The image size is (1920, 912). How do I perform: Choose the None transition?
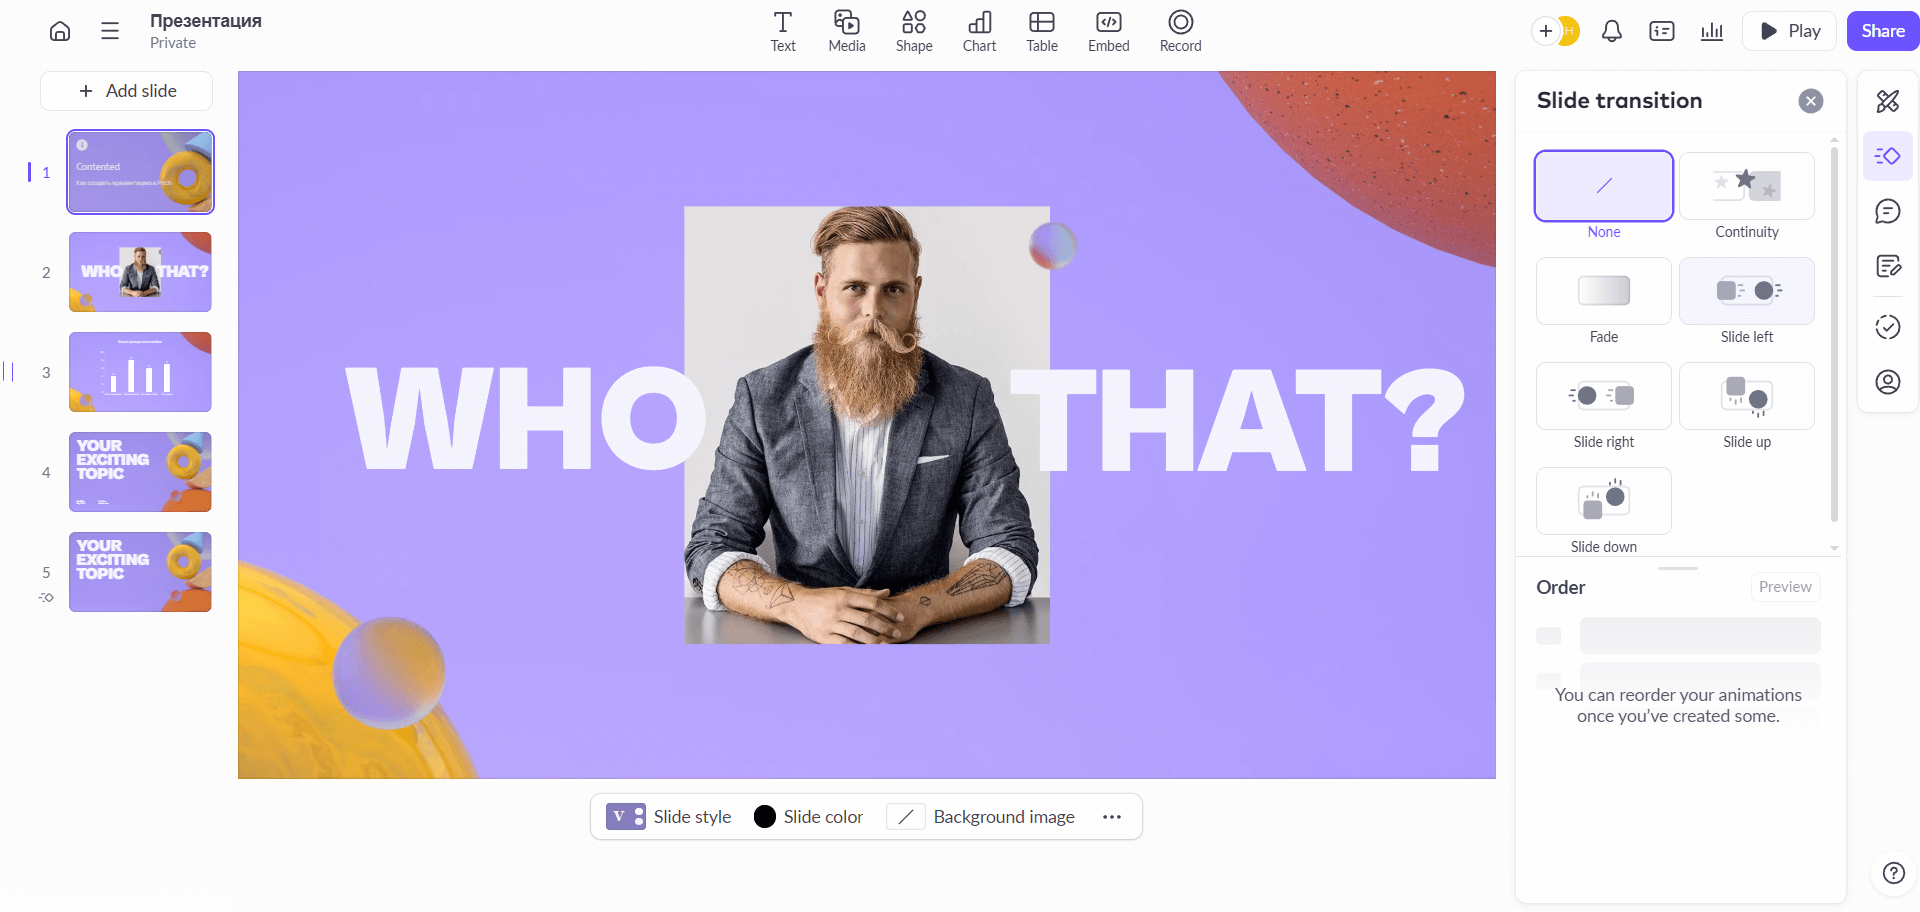tap(1604, 186)
